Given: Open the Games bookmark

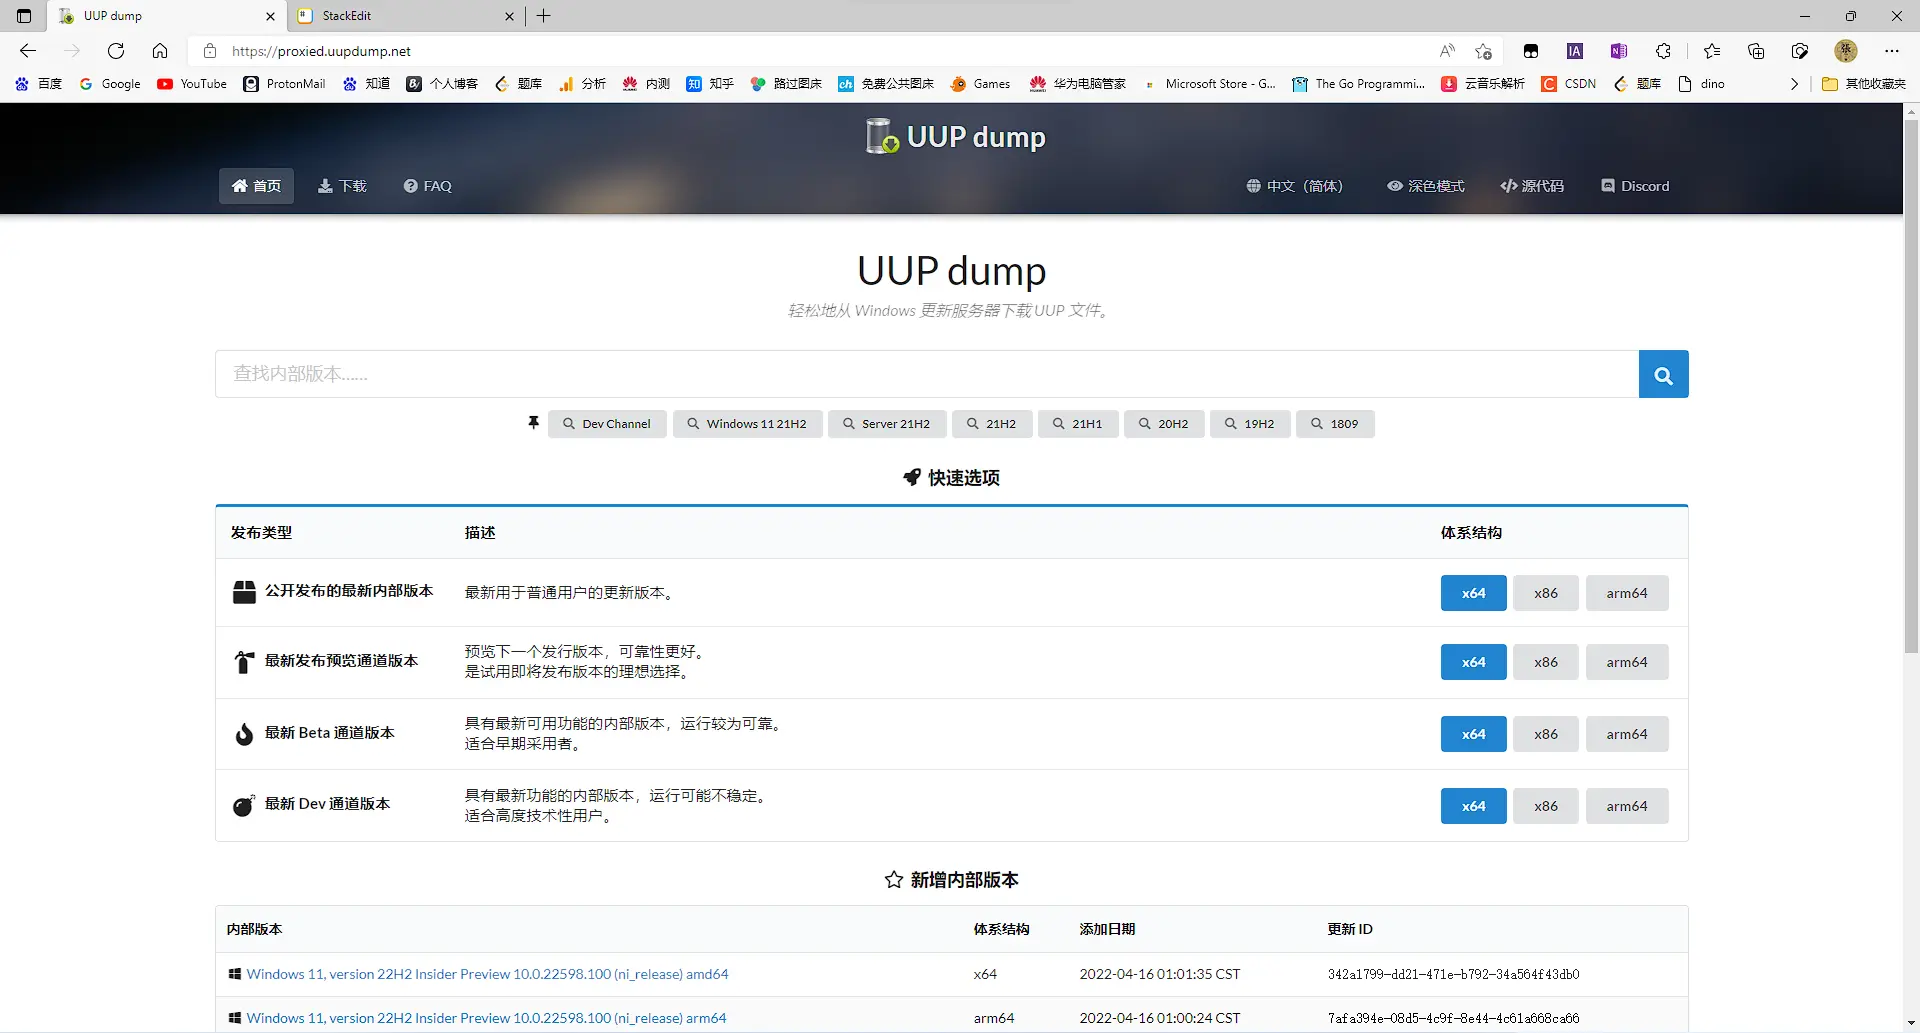Looking at the screenshot, I should point(980,84).
